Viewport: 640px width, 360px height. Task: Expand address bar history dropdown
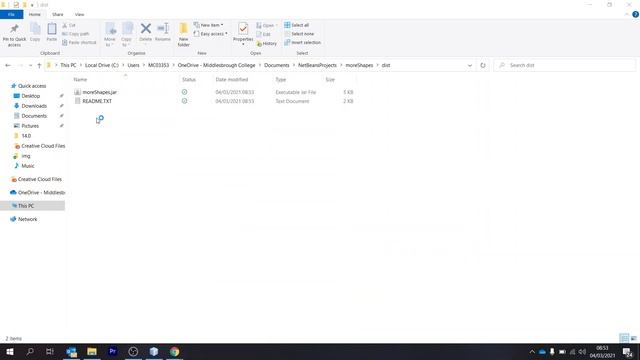[x=470, y=65]
